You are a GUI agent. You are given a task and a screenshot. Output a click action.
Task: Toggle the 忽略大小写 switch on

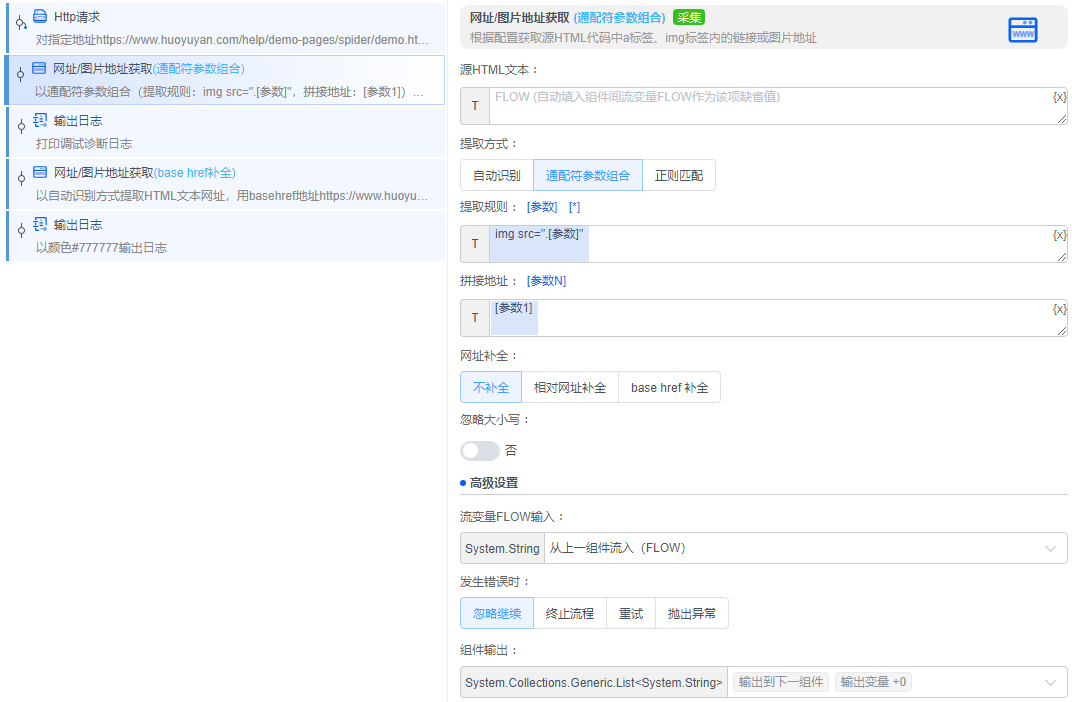point(479,450)
